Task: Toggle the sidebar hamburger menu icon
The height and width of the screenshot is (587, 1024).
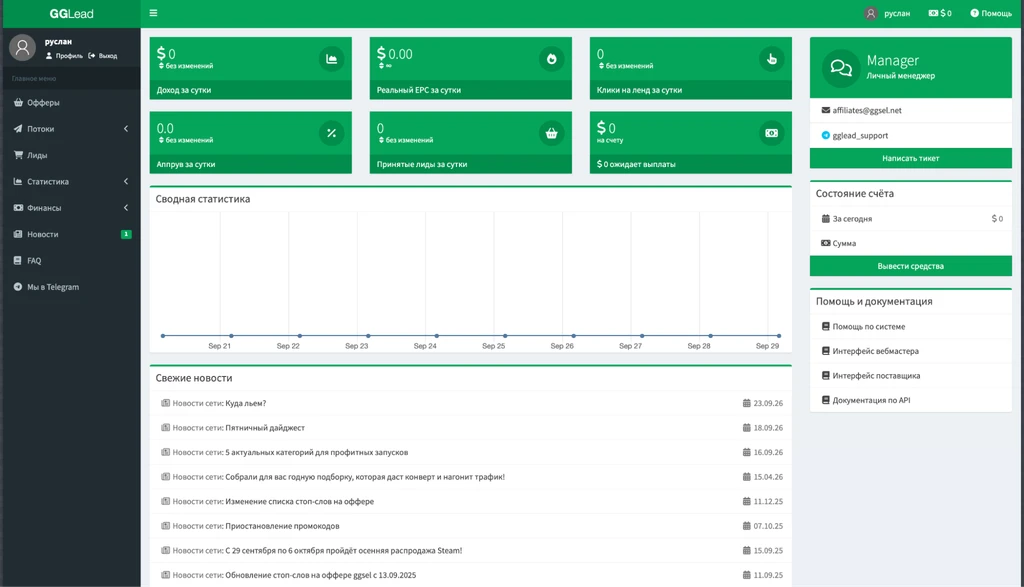Action: pos(153,13)
